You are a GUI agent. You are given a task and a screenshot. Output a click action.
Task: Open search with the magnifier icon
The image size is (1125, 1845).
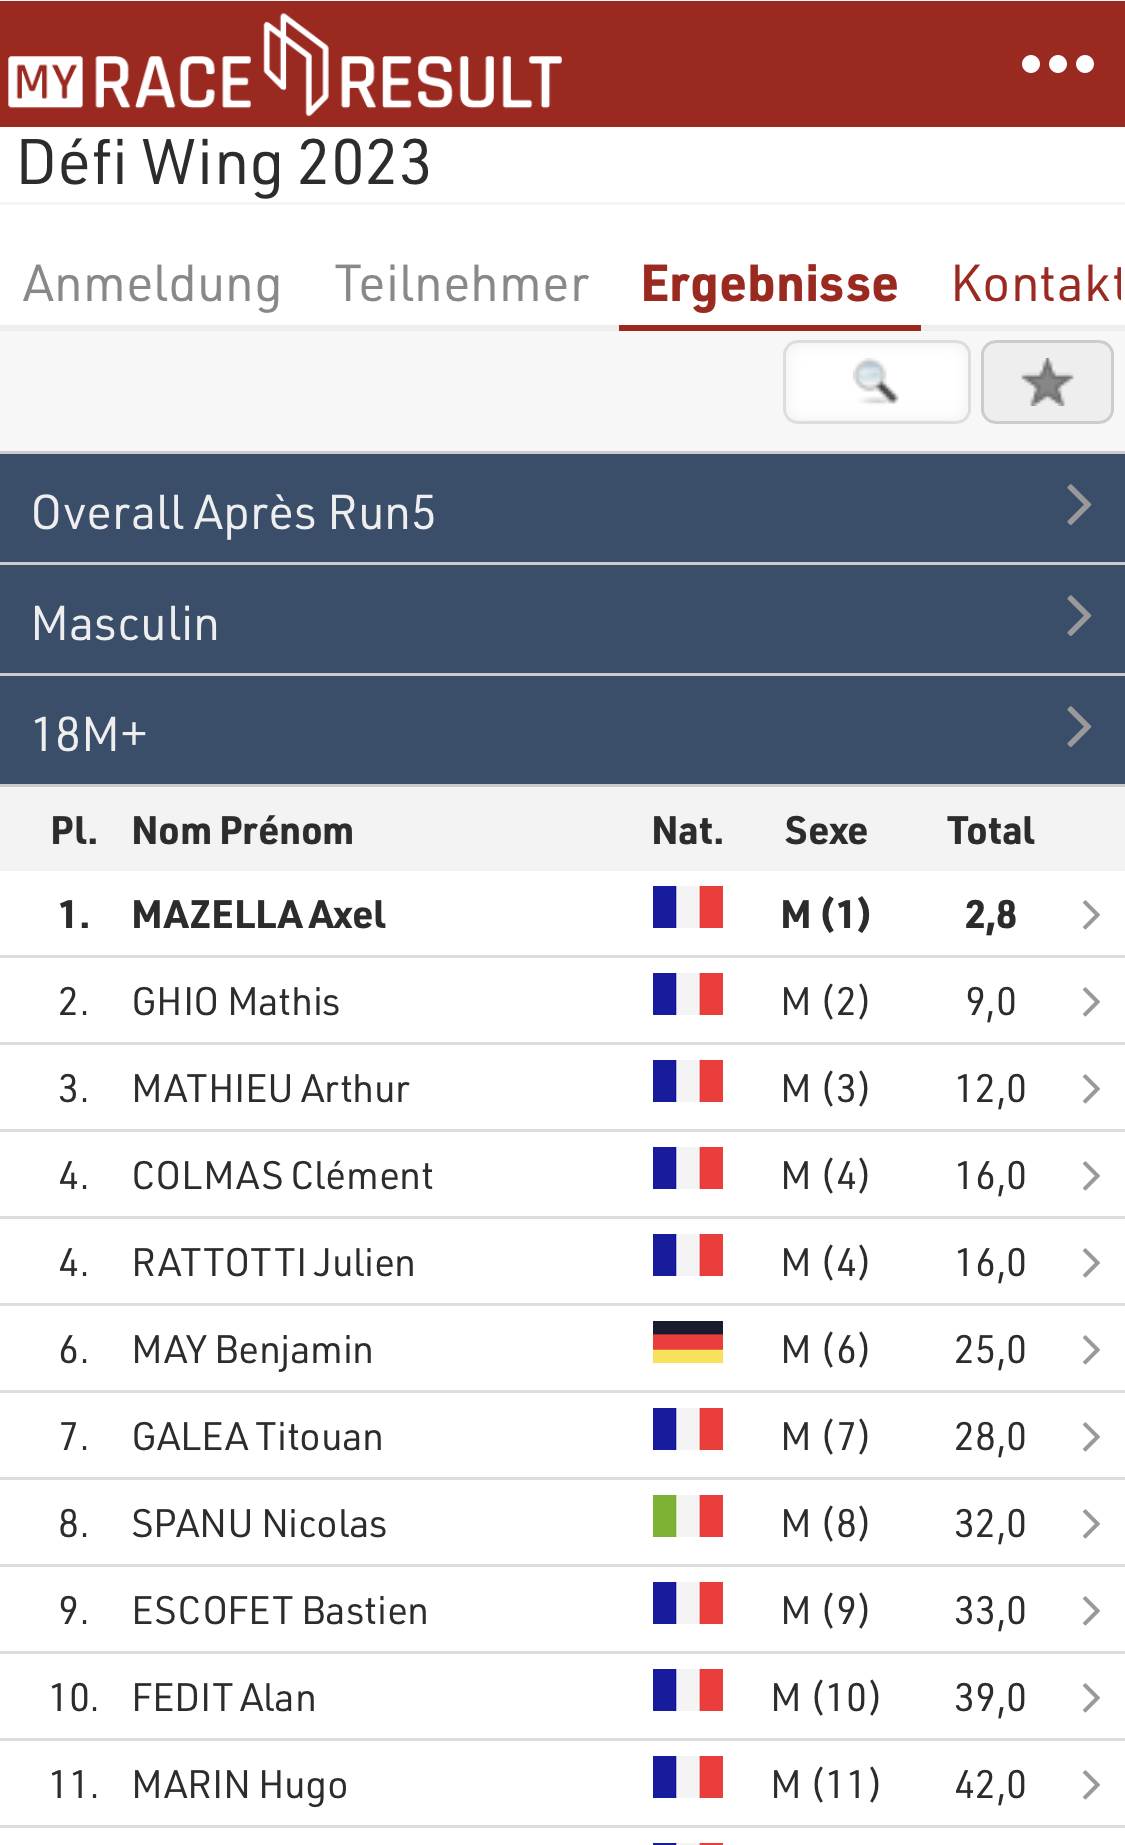pyautogui.click(x=876, y=382)
